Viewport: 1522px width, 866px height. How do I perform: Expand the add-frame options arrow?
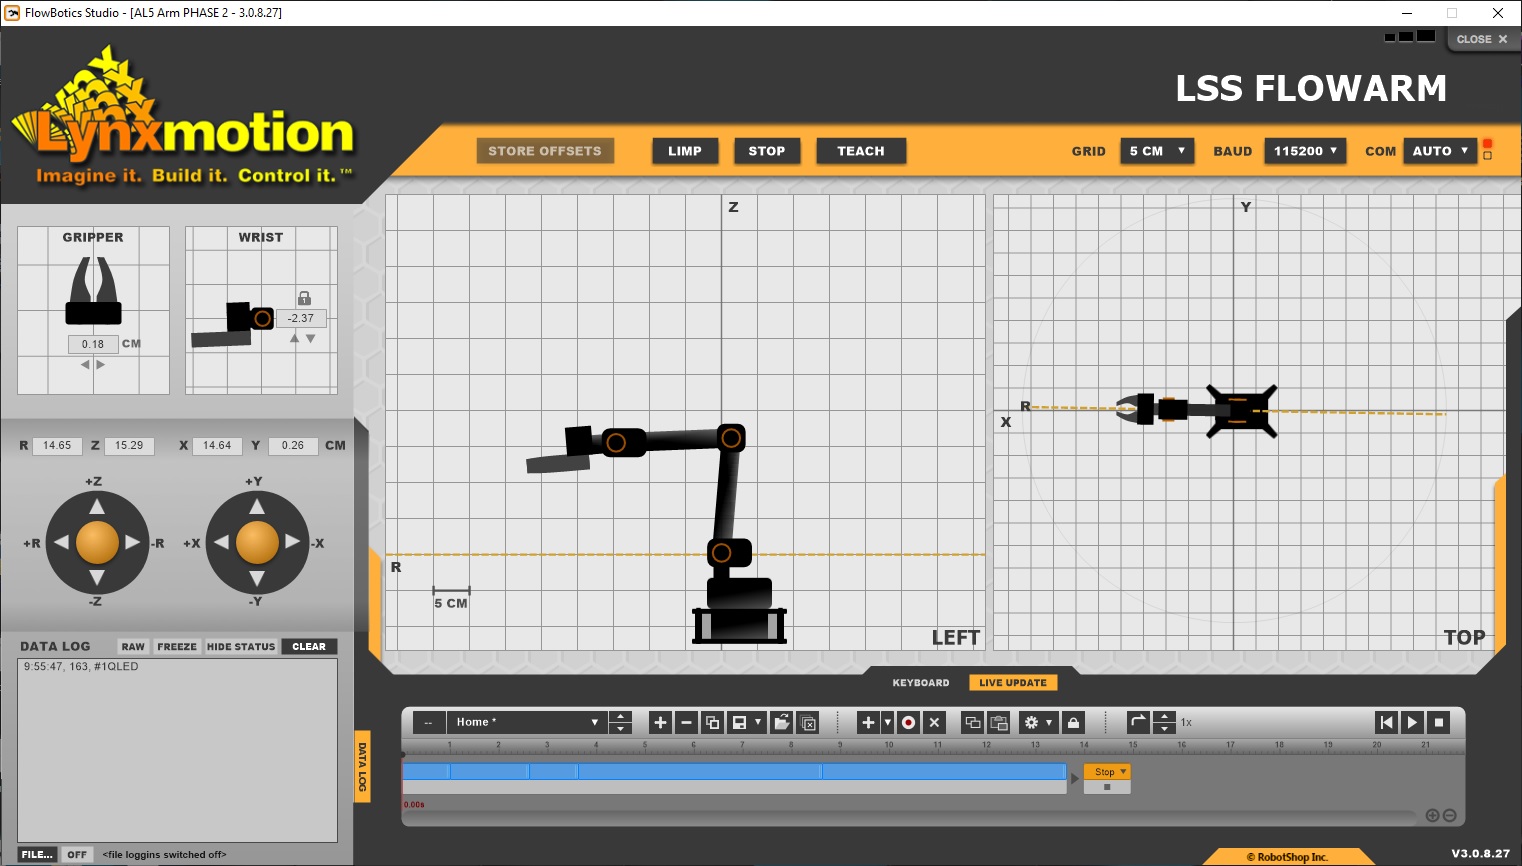(887, 722)
